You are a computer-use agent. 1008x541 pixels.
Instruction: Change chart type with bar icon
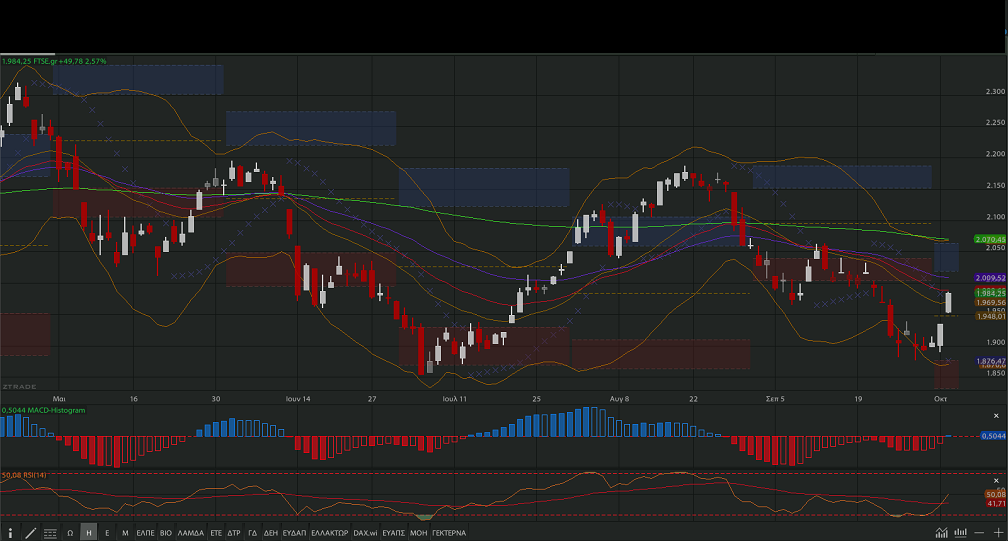(960, 533)
